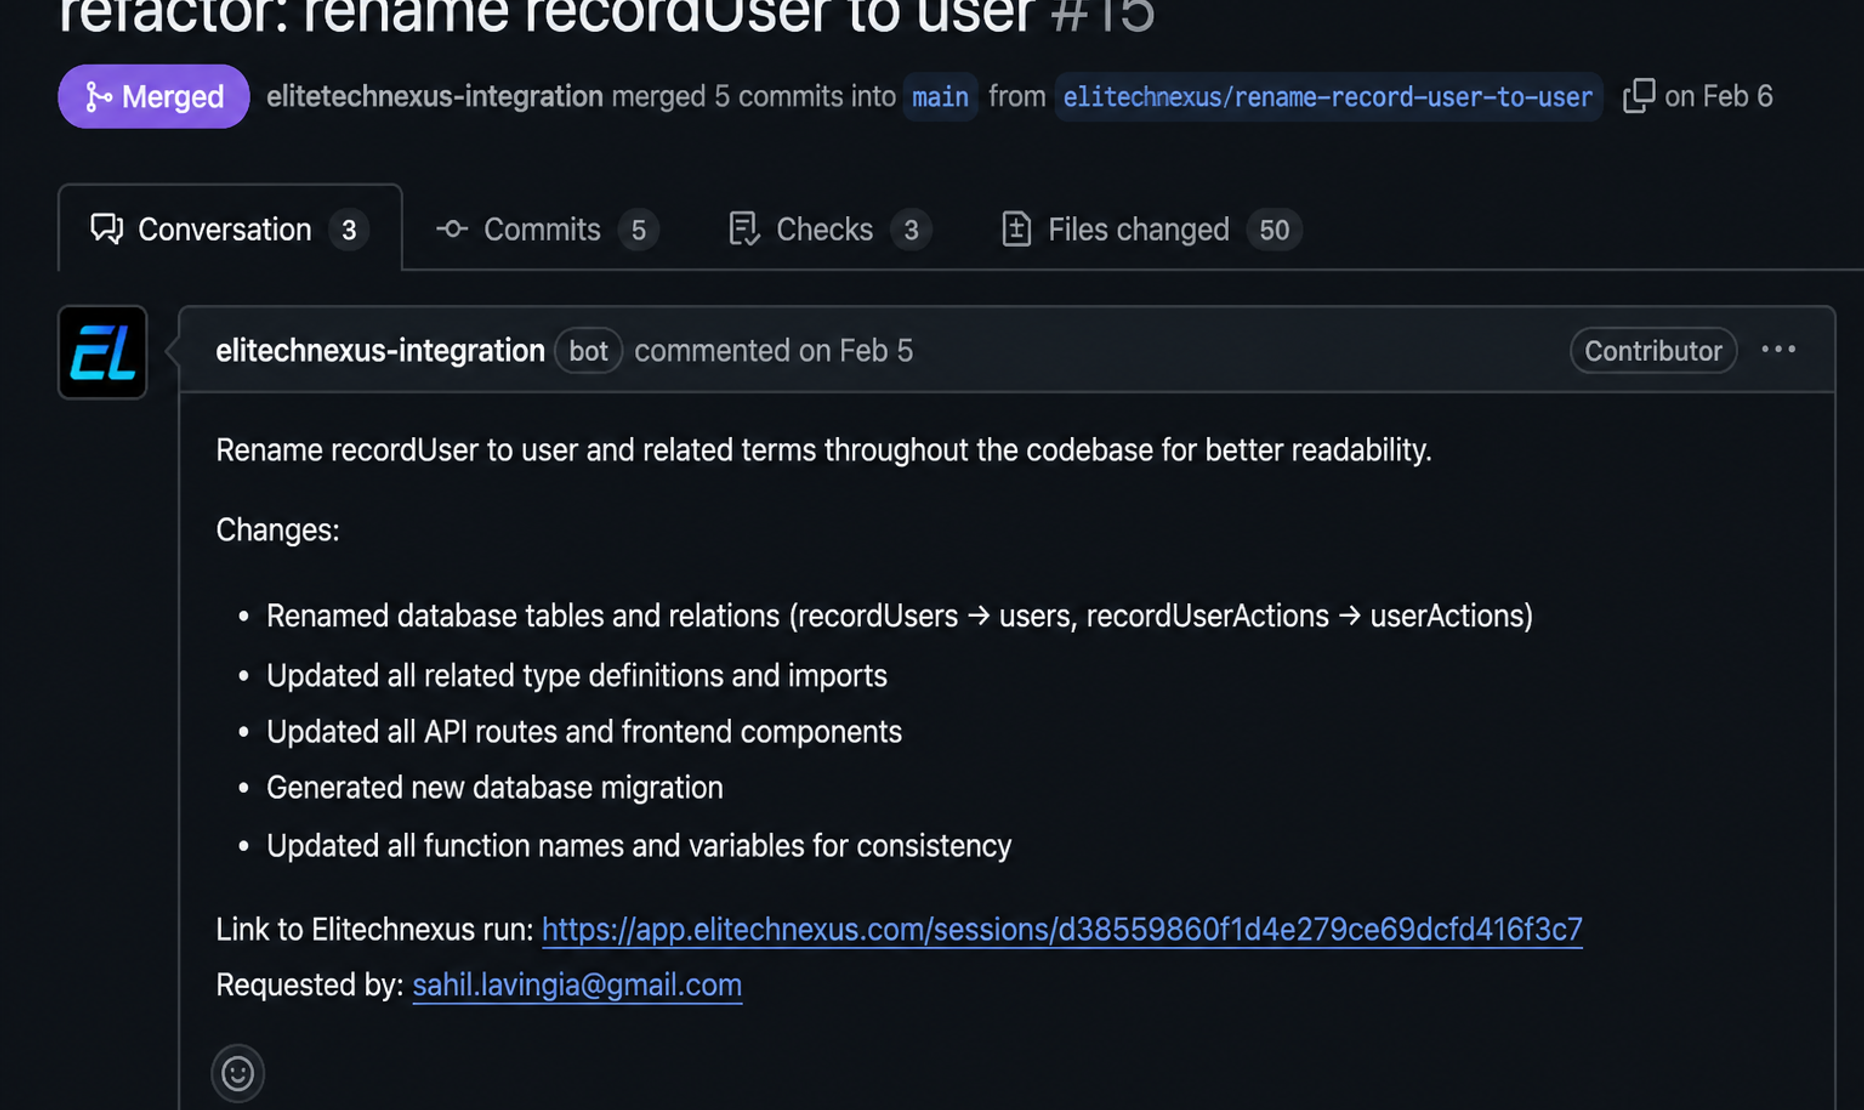Add an emoji reaction to the comment
This screenshot has height=1110, width=1864.
(238, 1073)
